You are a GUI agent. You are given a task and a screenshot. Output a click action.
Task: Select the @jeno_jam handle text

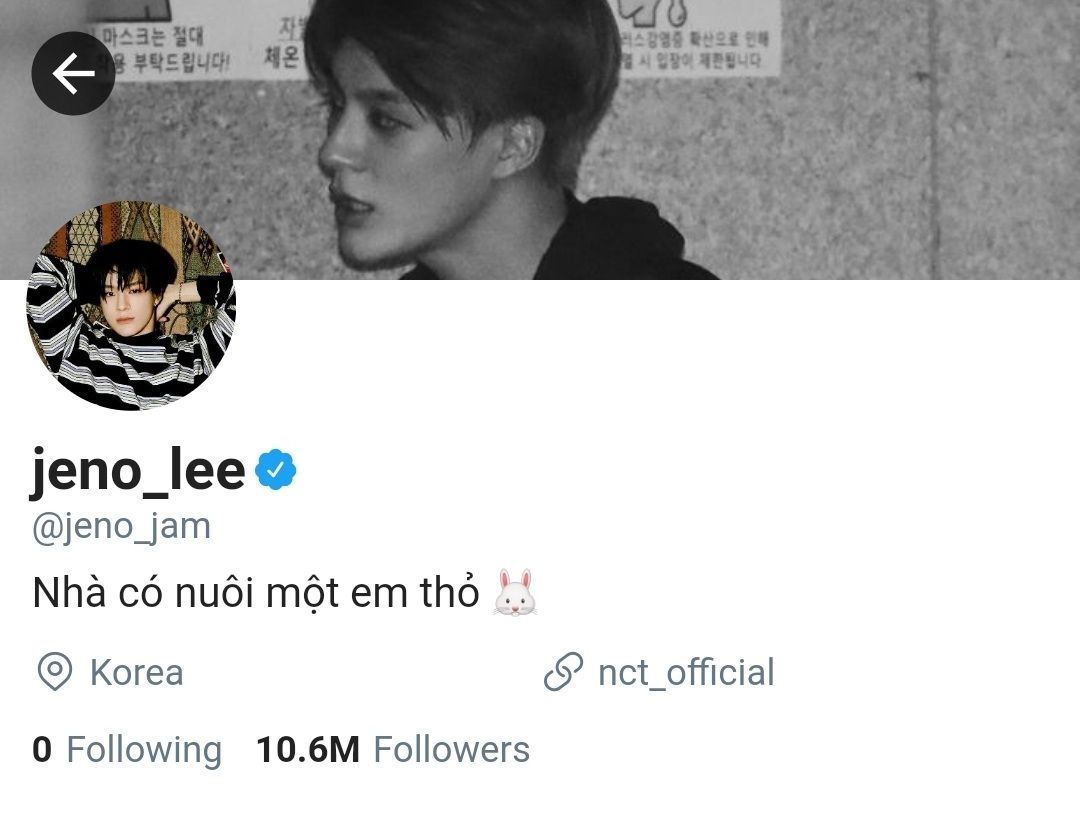pos(121,527)
